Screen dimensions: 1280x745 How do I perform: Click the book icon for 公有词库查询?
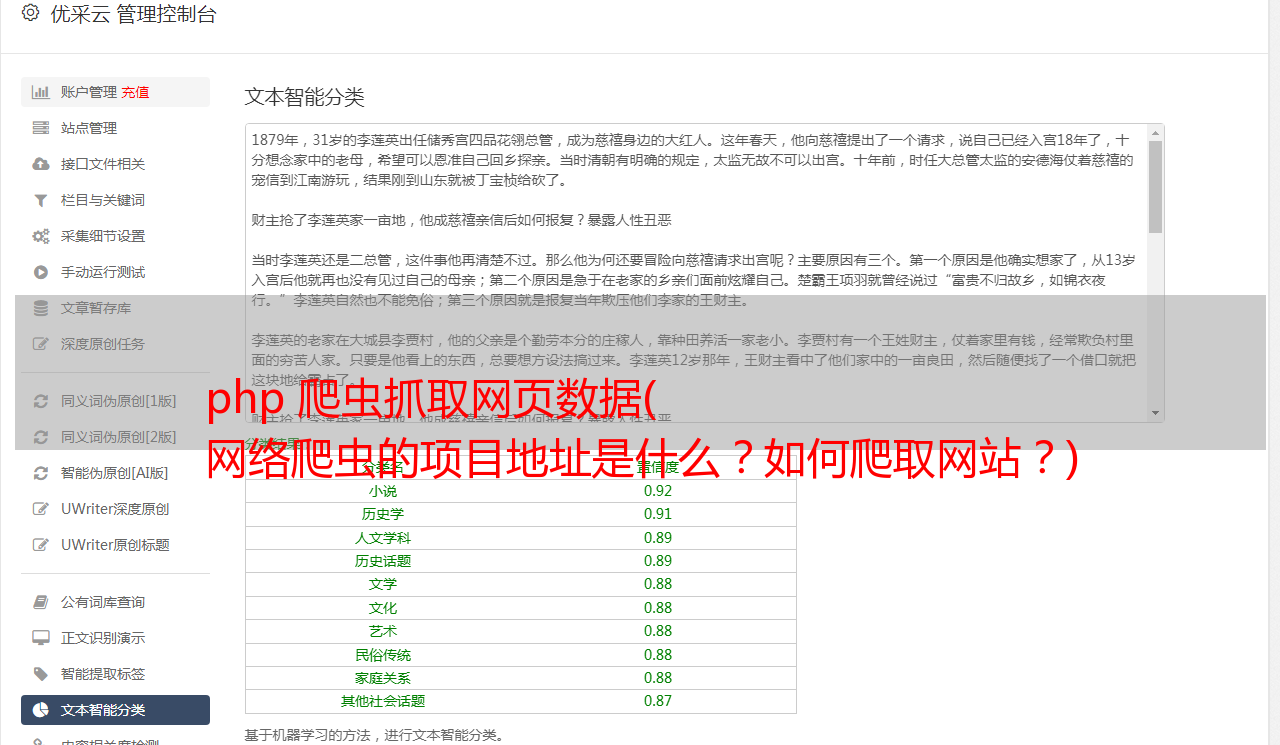(41, 602)
